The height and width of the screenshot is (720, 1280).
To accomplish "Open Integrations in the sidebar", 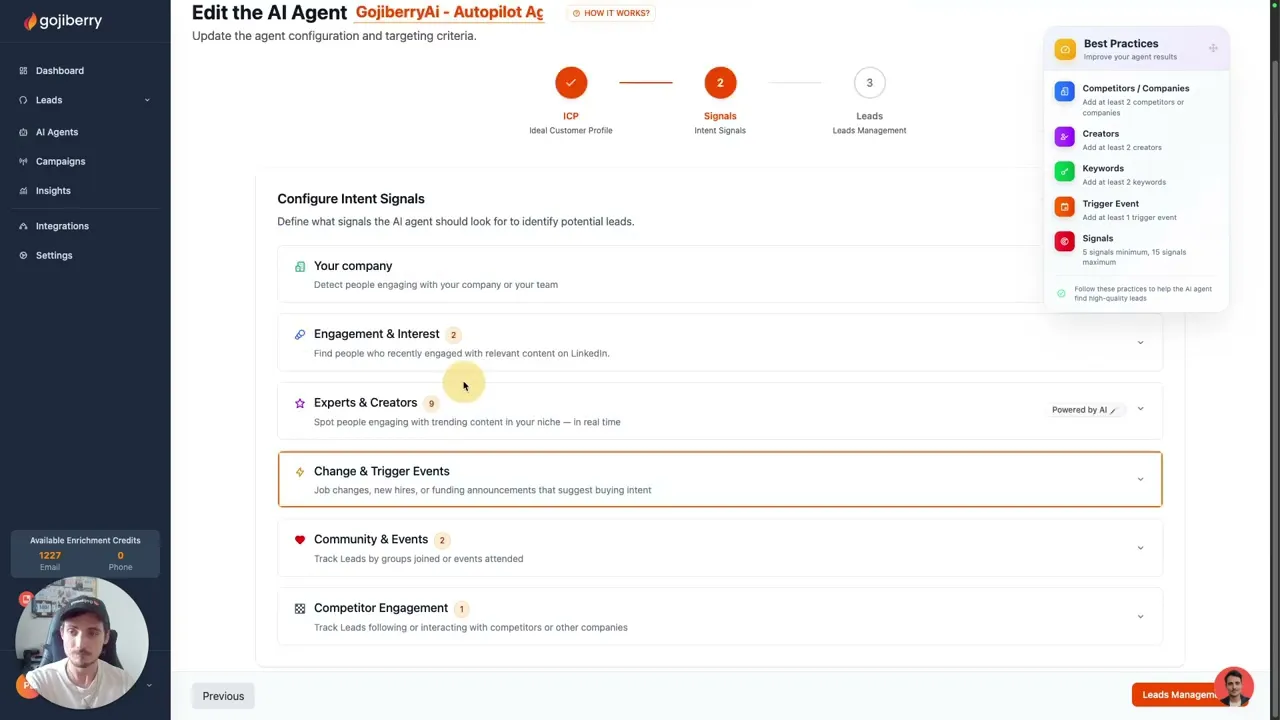I will click(x=62, y=226).
